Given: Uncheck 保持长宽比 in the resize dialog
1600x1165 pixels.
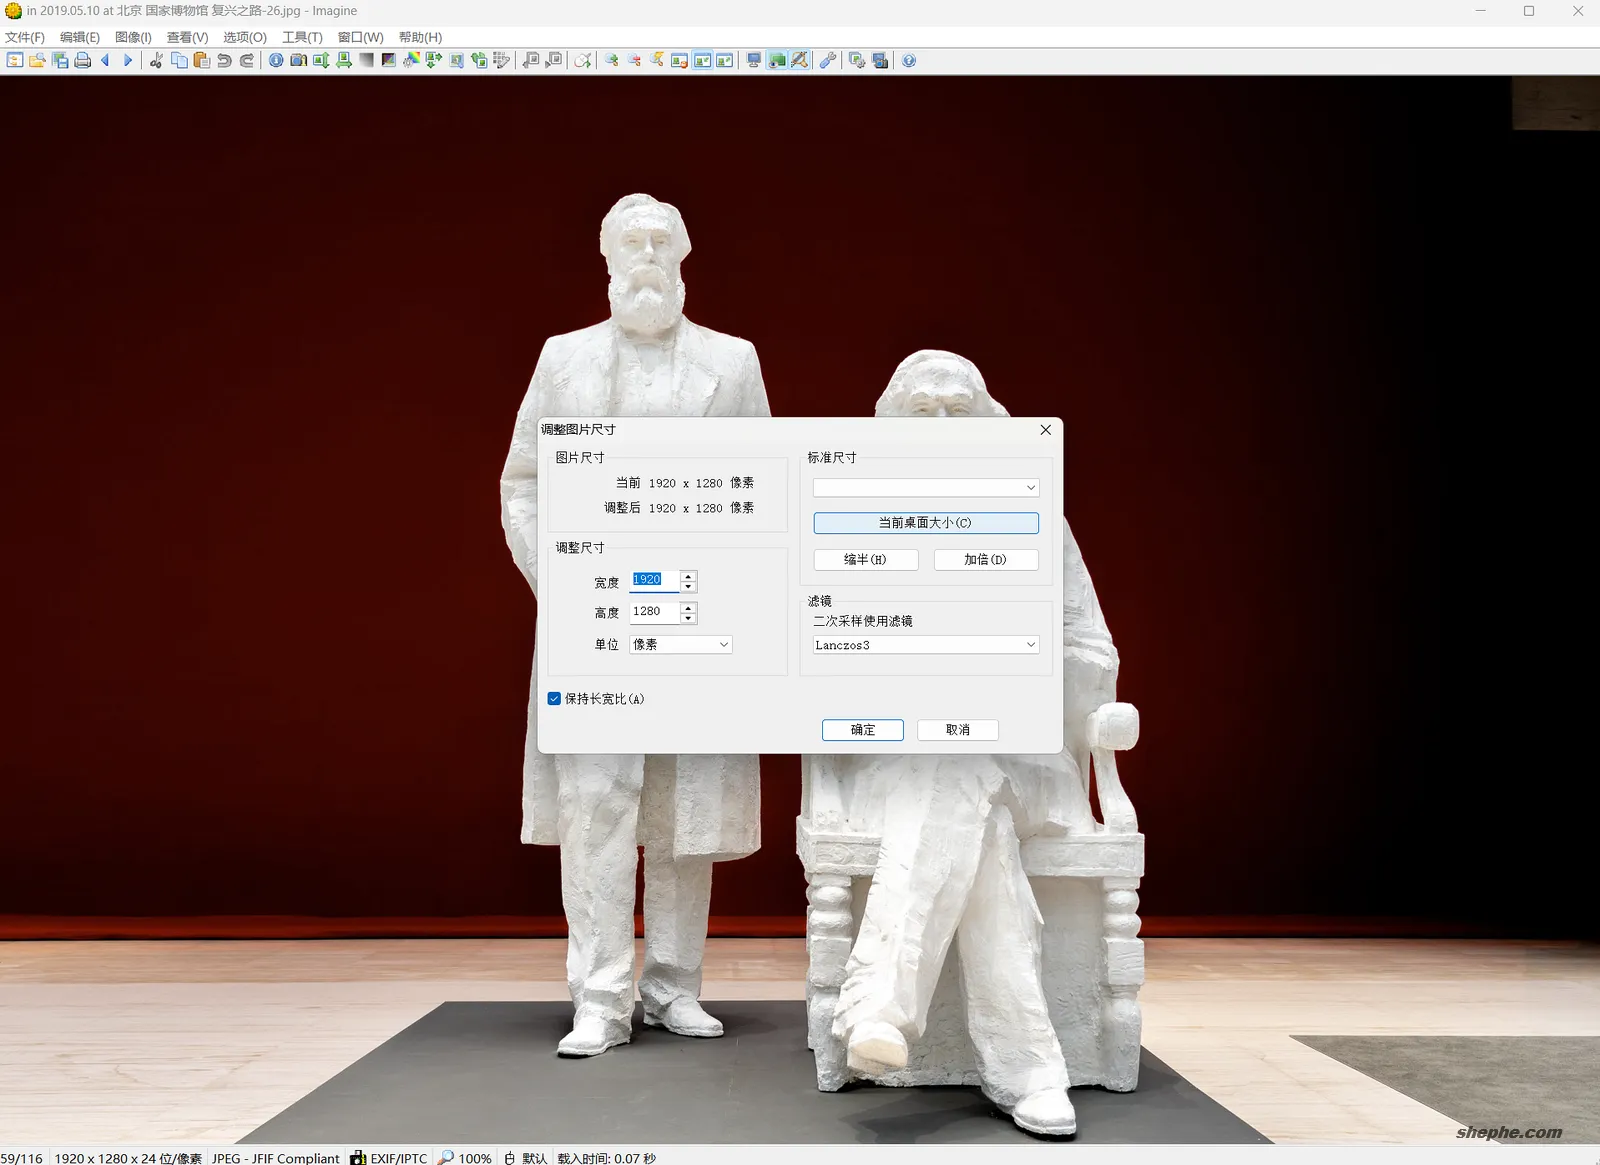Looking at the screenshot, I should click(554, 699).
